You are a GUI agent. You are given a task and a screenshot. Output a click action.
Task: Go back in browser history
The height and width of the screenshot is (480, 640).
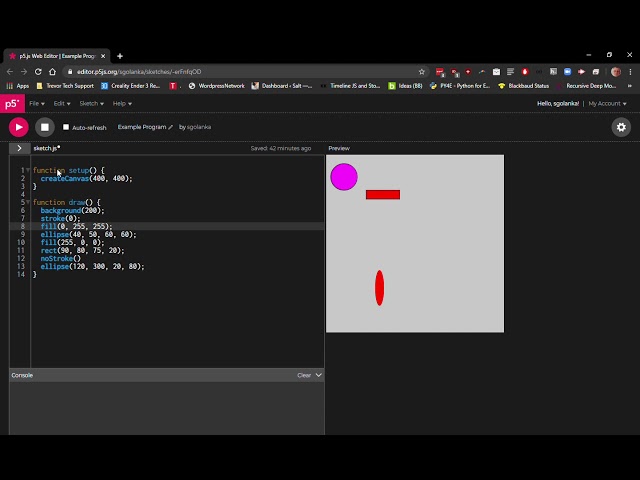click(10, 72)
